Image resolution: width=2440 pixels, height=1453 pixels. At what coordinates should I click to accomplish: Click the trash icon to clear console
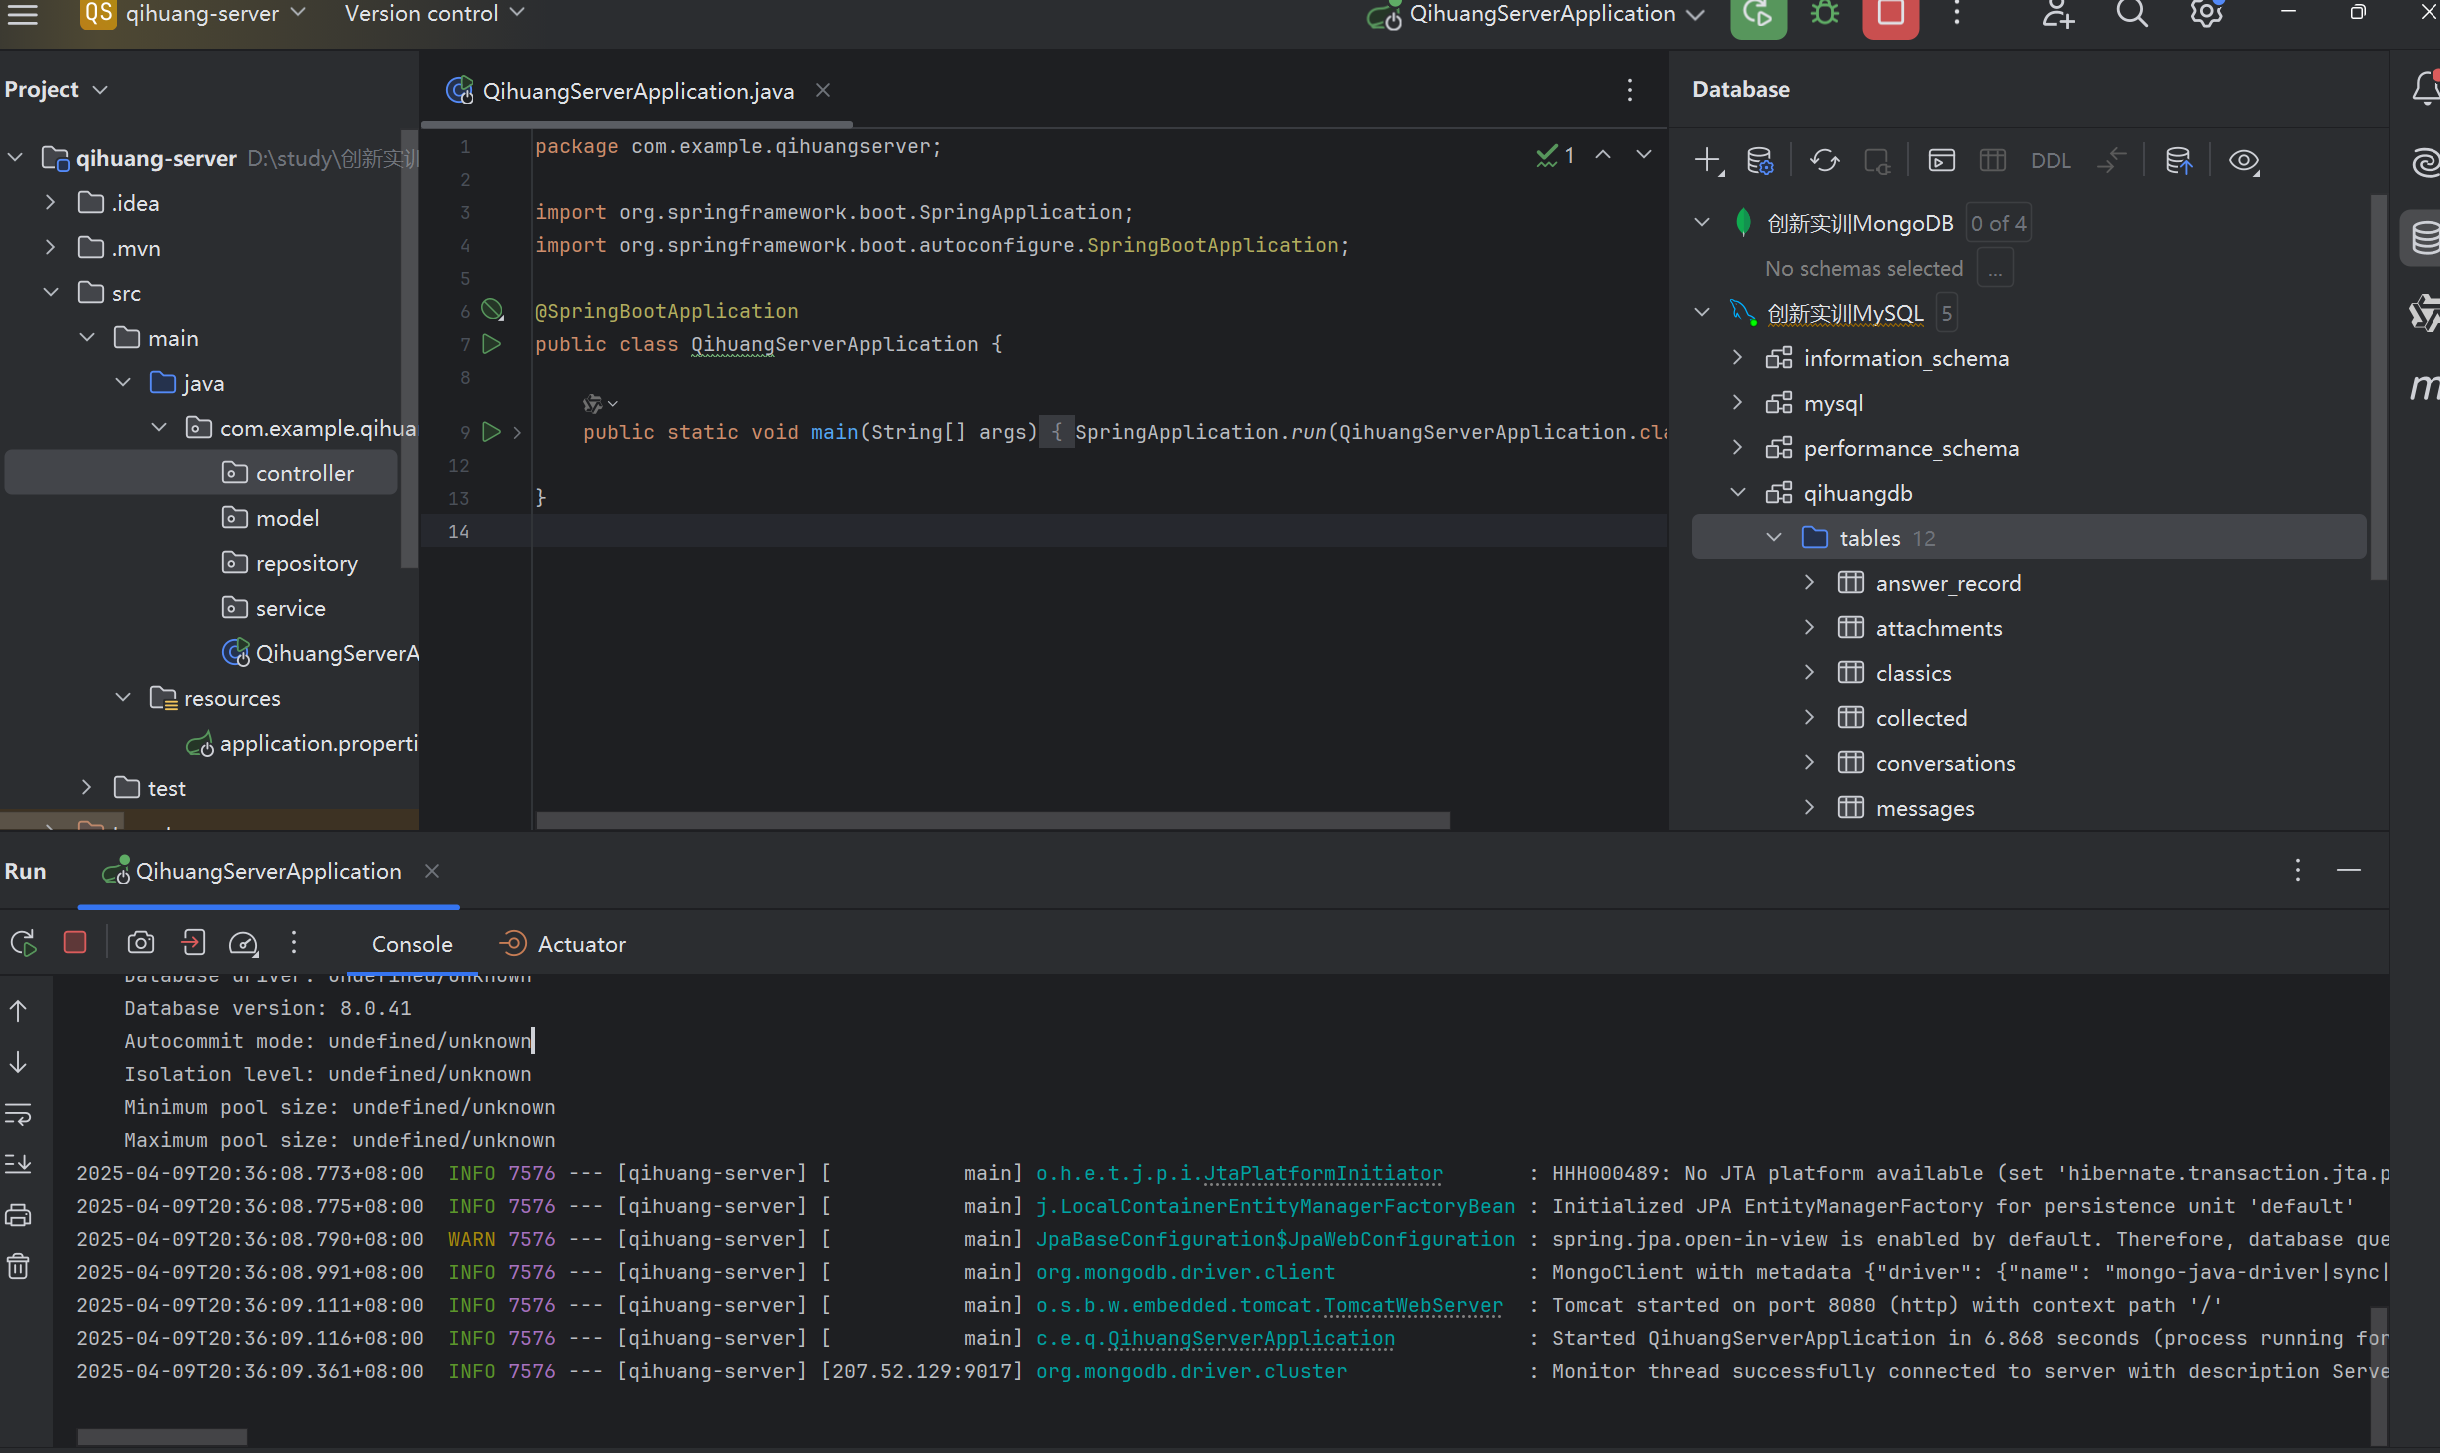pyautogui.click(x=19, y=1267)
